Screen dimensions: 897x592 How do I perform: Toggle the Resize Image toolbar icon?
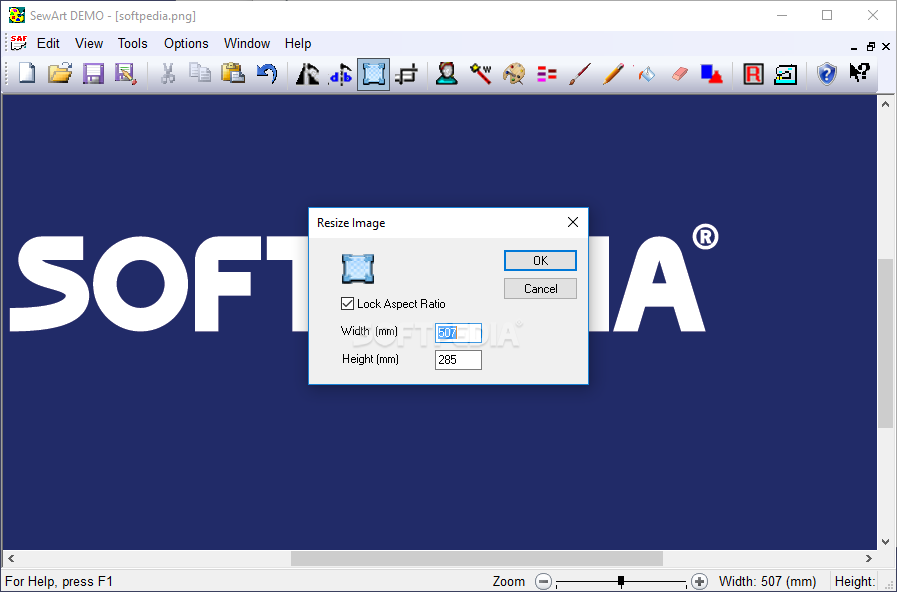coord(373,74)
